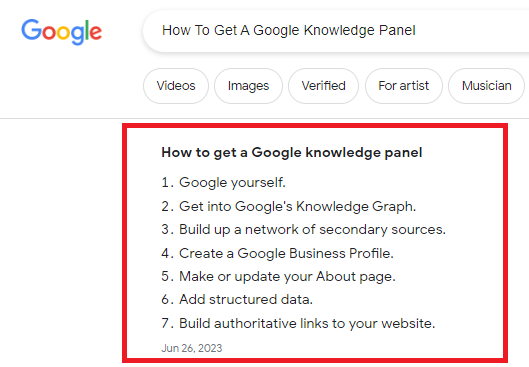Click the 'How to get a Google knowledge panel' heading
The height and width of the screenshot is (367, 529).
291,152
